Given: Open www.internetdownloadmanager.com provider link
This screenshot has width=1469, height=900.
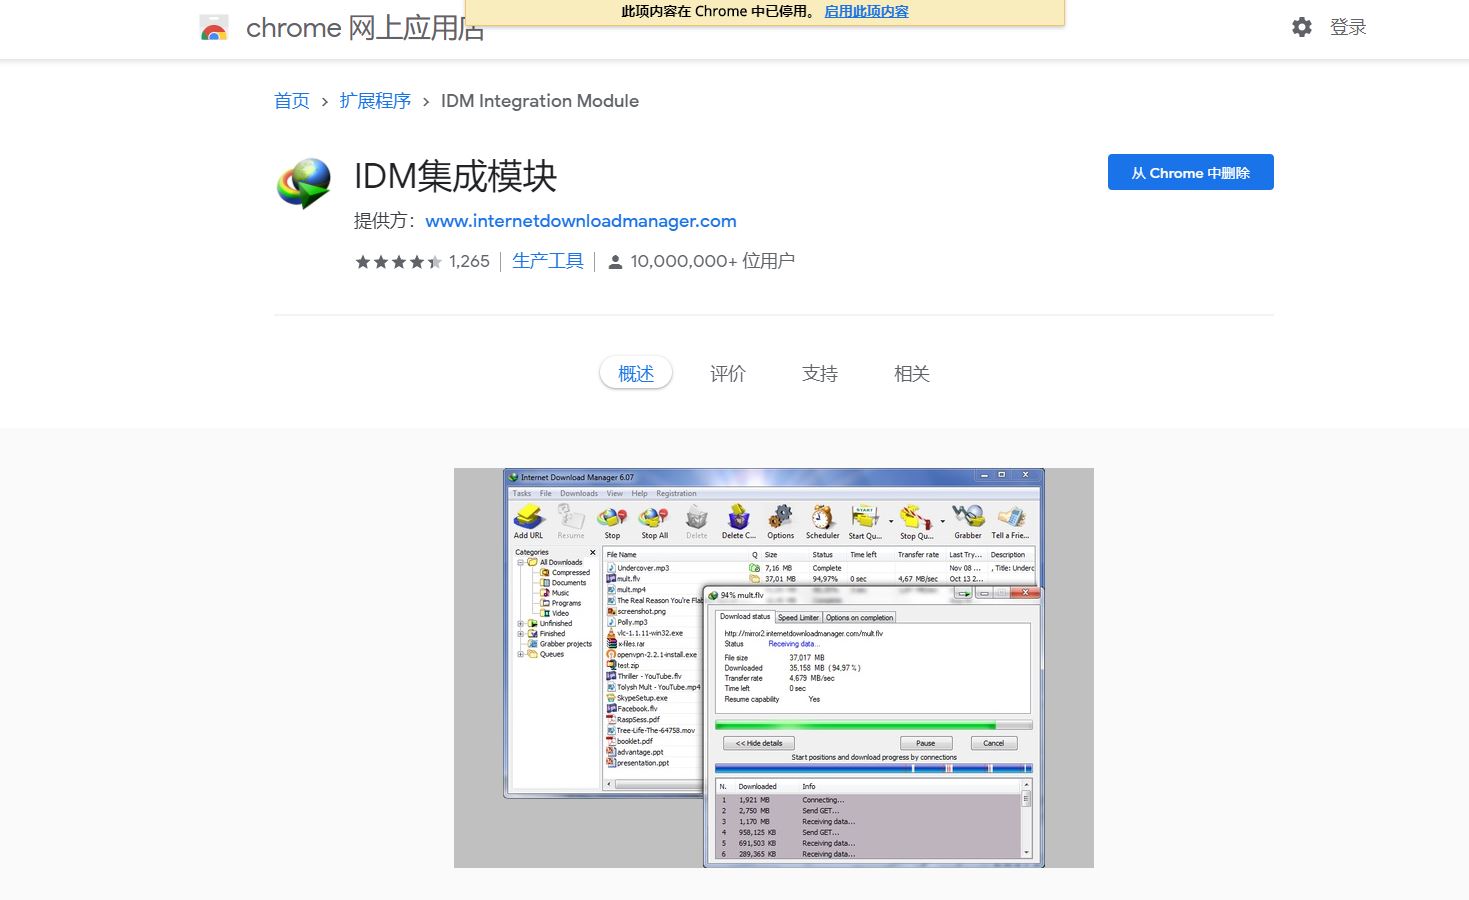Looking at the screenshot, I should point(581,221).
